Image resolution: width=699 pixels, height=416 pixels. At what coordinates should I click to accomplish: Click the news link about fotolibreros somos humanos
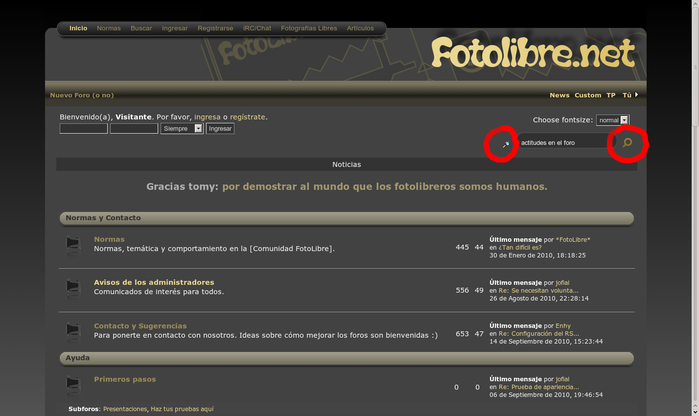pos(385,186)
